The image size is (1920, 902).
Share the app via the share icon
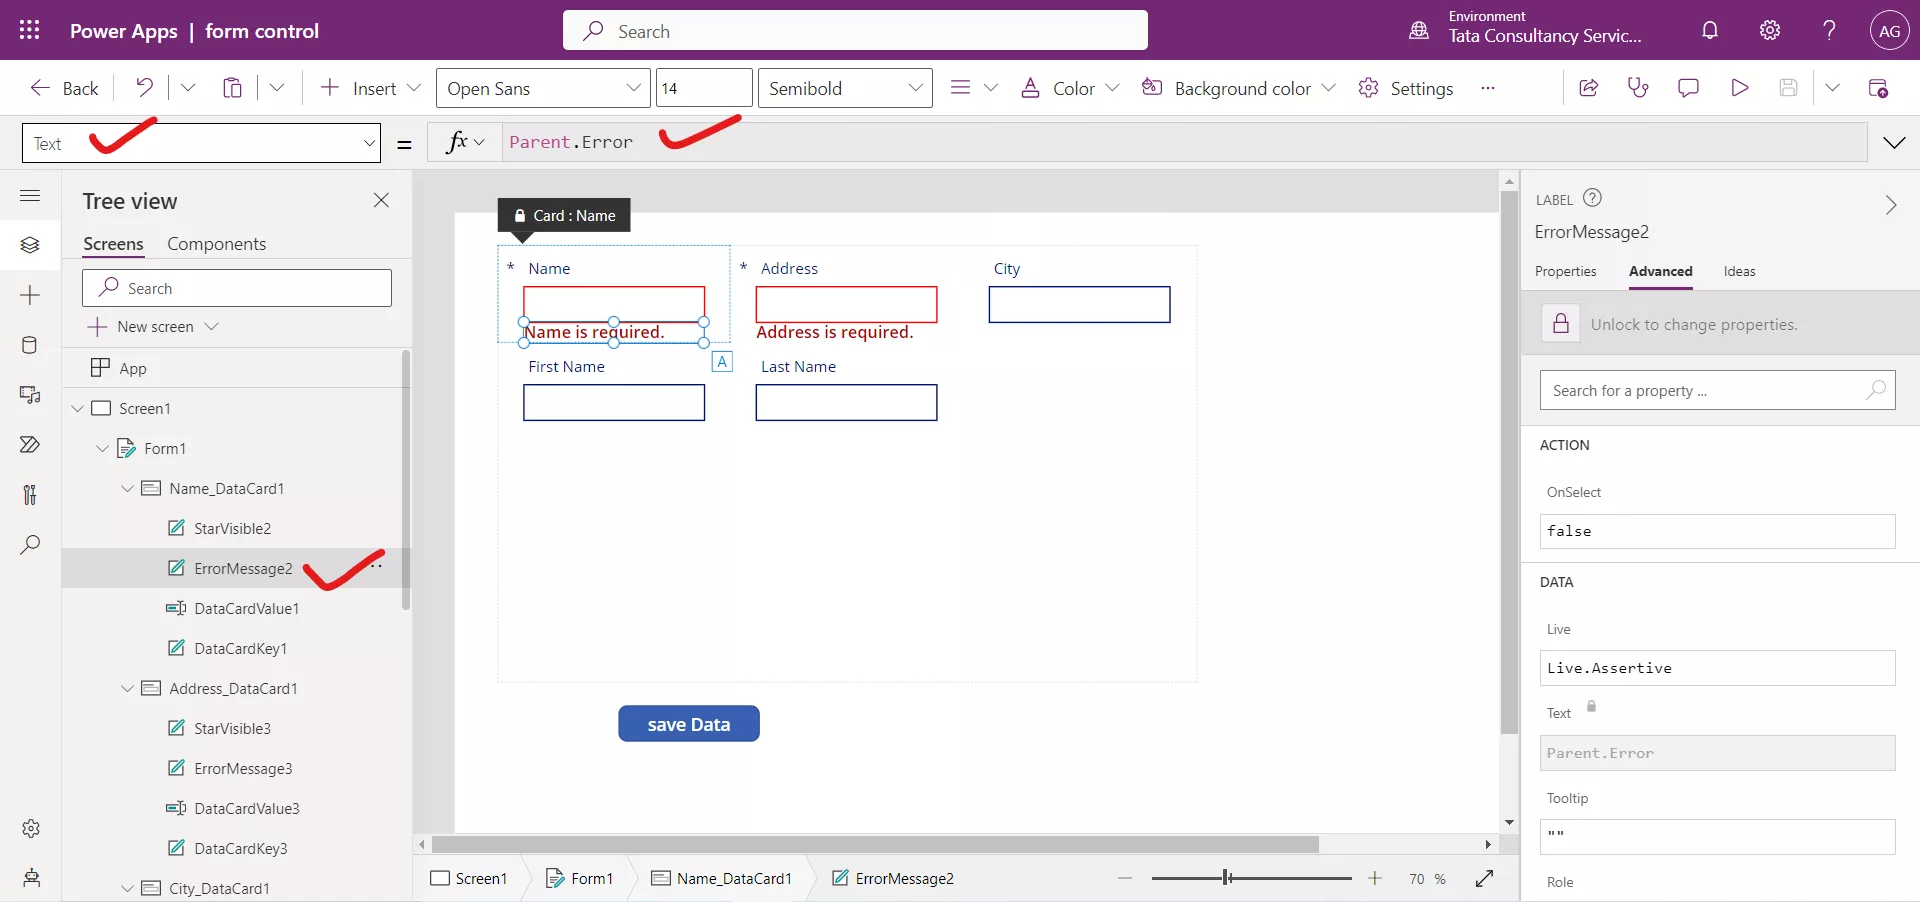pyautogui.click(x=1589, y=88)
